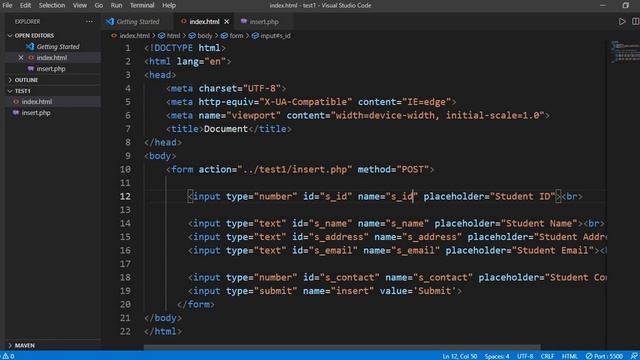
Task: Open the Run menu
Action: click(x=116, y=5)
